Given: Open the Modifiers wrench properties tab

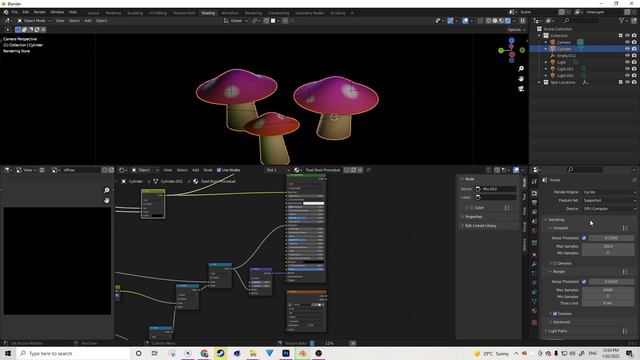Looking at the screenshot, I should point(534,264).
